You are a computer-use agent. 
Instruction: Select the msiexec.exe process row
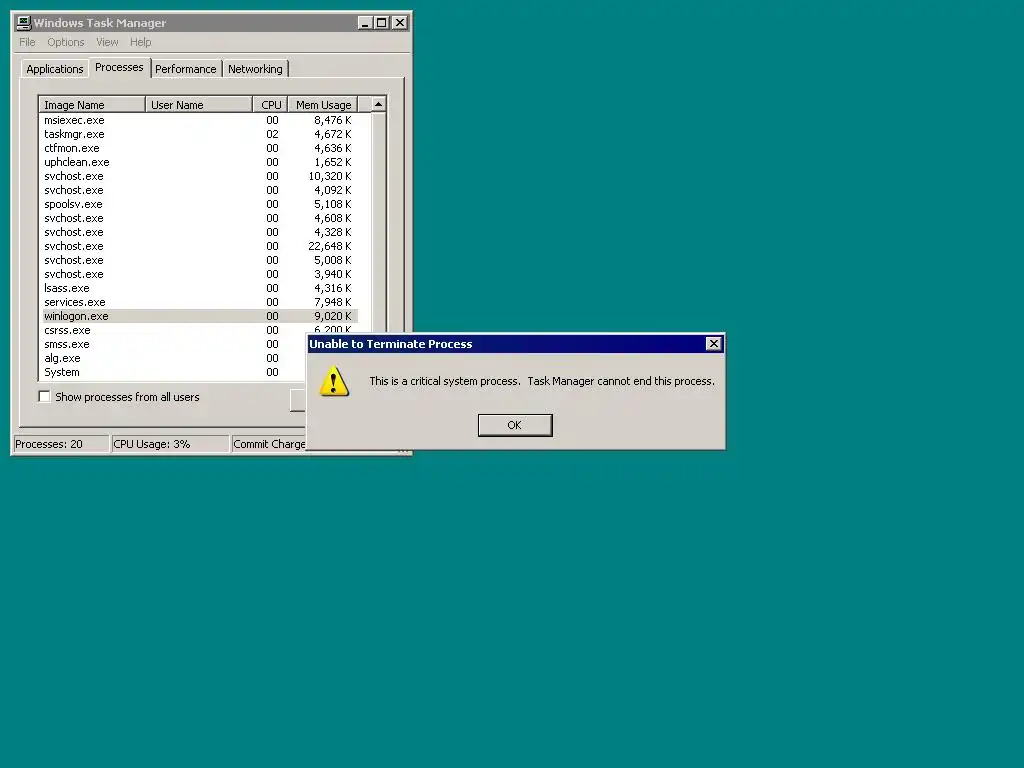coord(199,120)
